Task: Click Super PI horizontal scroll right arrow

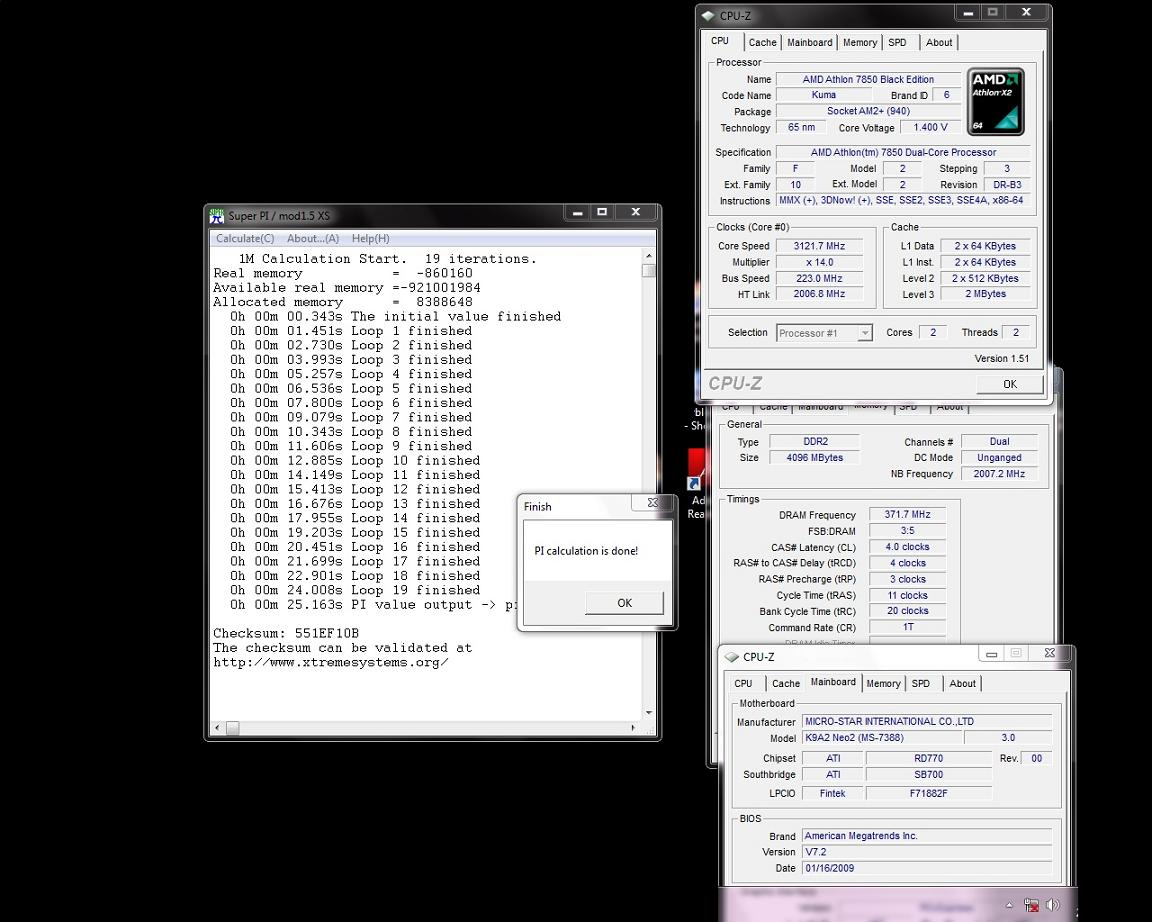Action: click(633, 728)
